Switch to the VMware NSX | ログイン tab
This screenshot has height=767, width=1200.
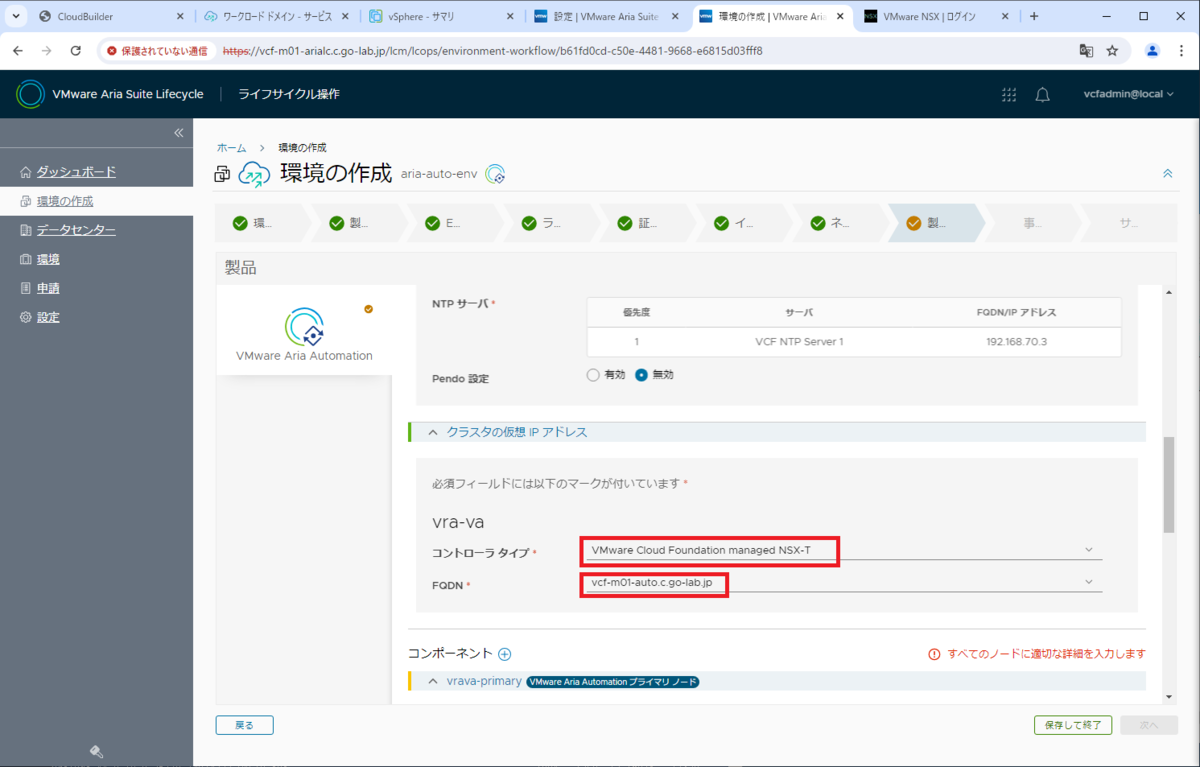pyautogui.click(x=935, y=16)
